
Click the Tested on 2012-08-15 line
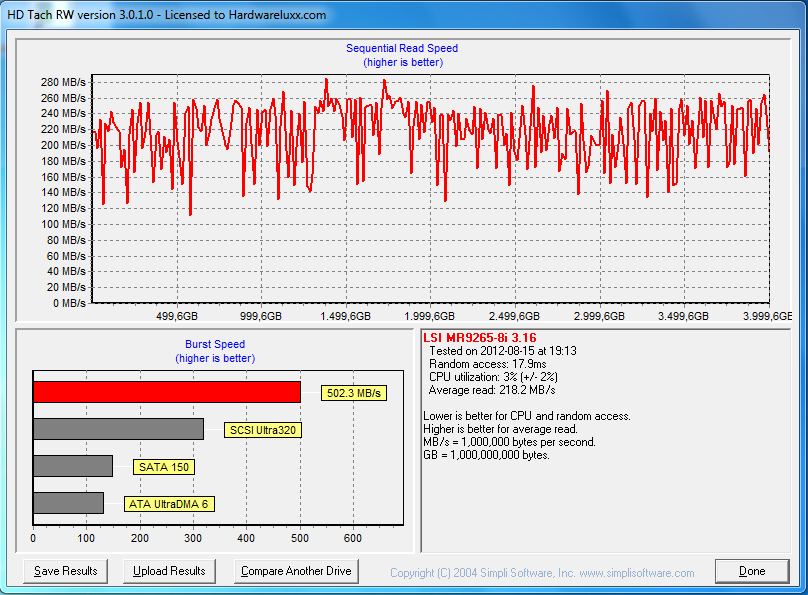503,351
